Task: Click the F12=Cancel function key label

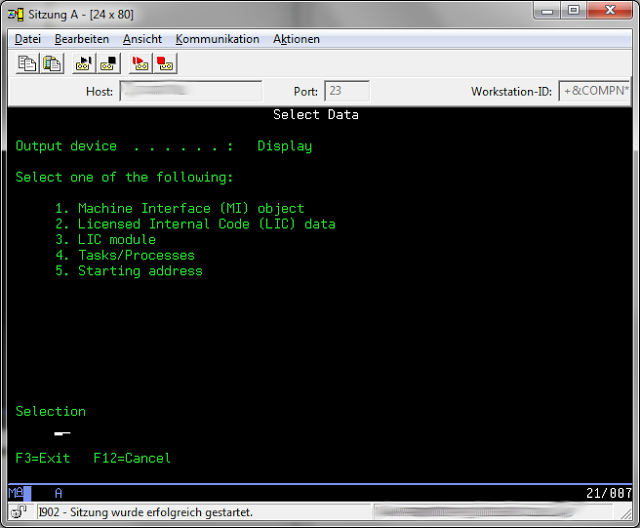Action: tap(131, 458)
